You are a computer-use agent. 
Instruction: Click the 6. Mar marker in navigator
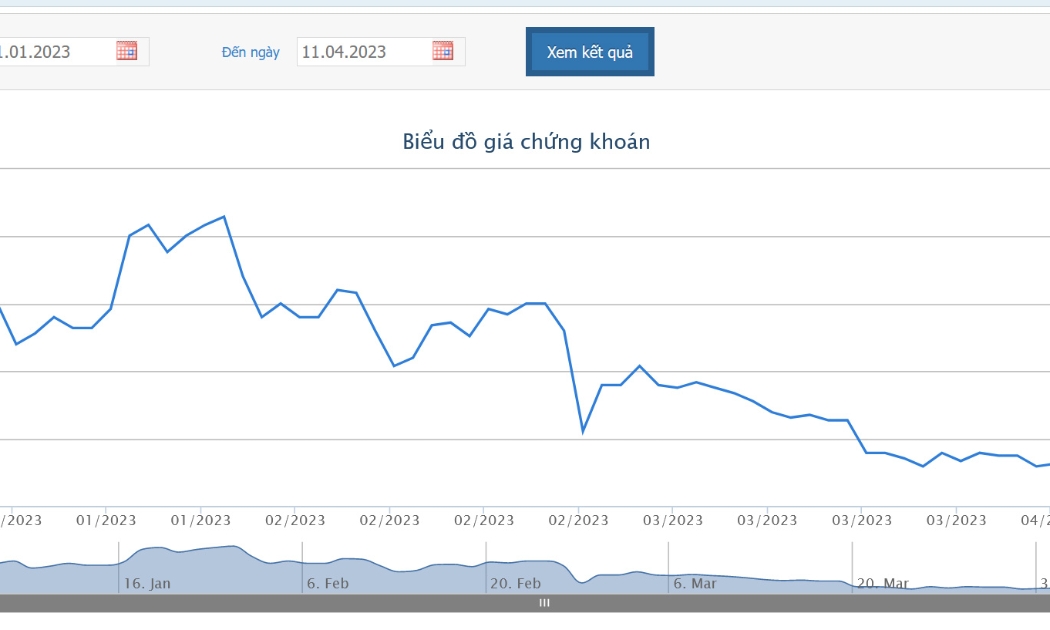pos(694,583)
